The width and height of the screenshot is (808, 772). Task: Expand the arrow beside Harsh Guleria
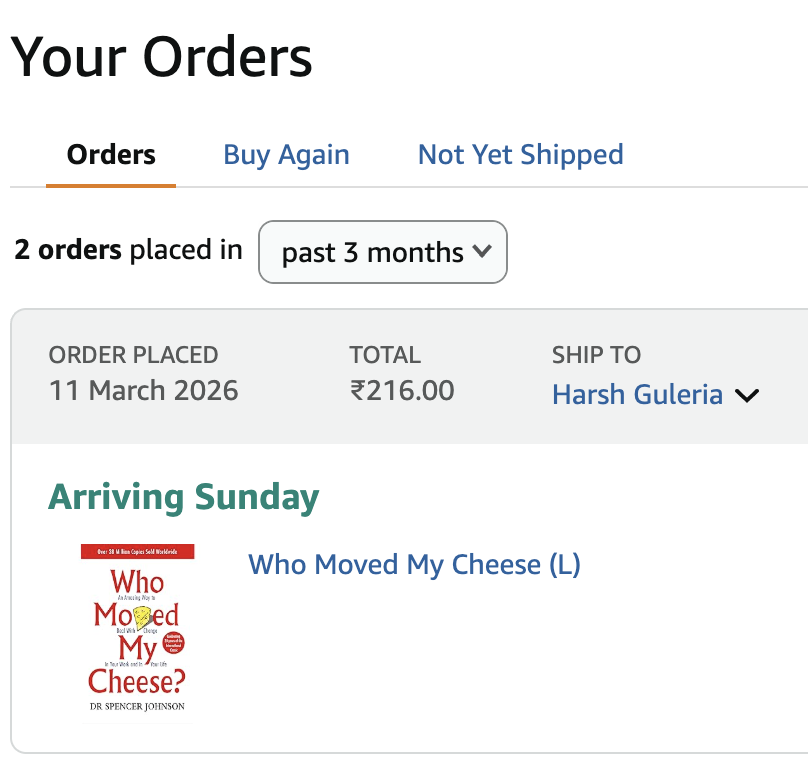(747, 395)
